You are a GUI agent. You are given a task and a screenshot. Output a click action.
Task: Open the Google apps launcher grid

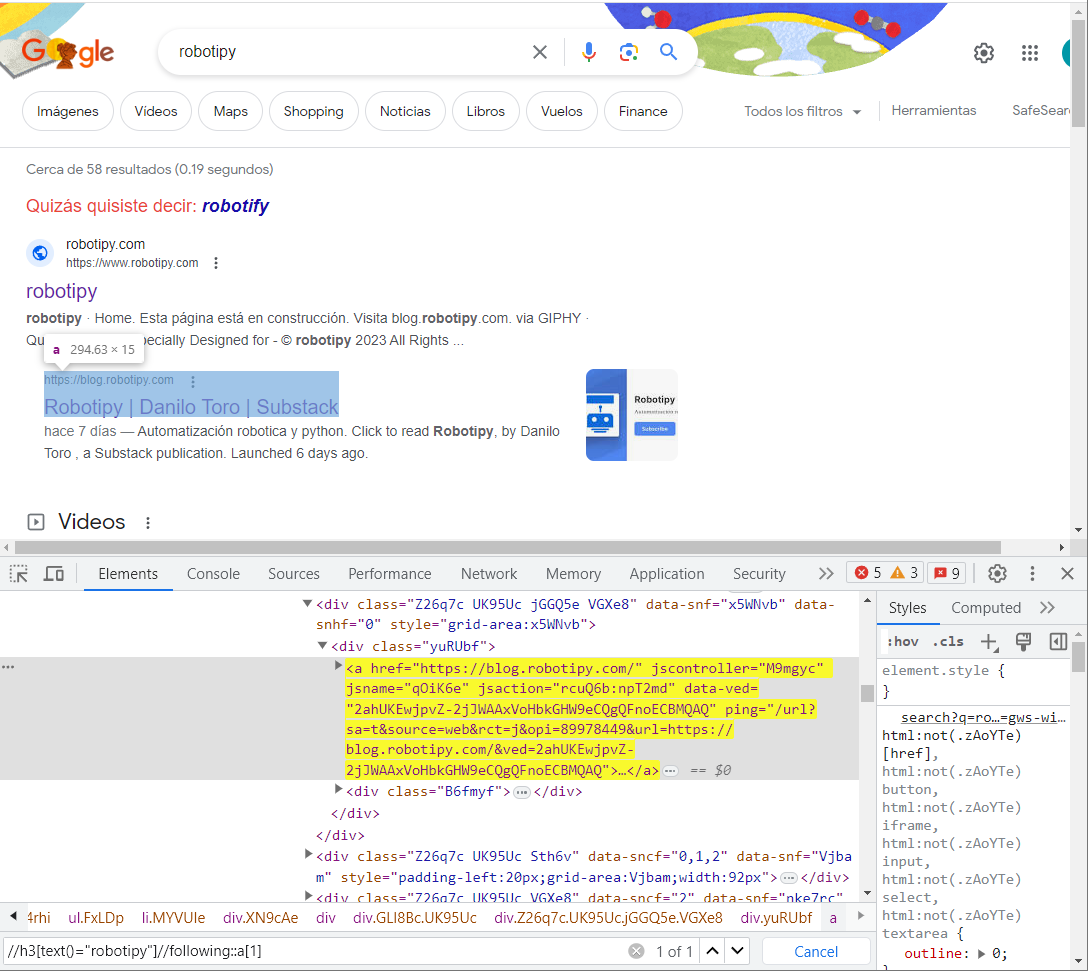(1030, 52)
